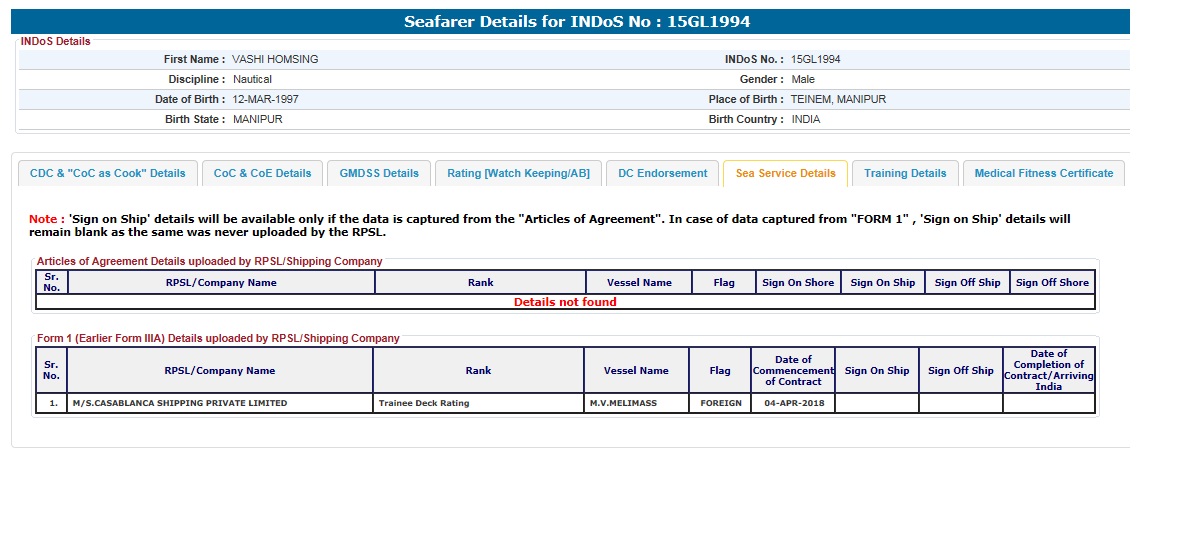Click the 04-APR-2018 contract commencement date
The width and height of the screenshot is (1181, 550).
coord(792,403)
